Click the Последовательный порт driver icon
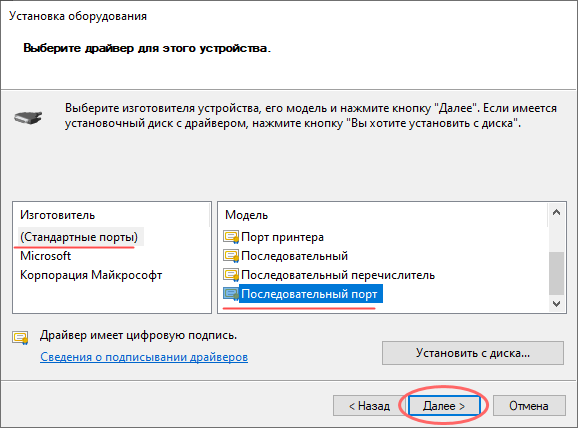This screenshot has width=578, height=428. (x=231, y=294)
